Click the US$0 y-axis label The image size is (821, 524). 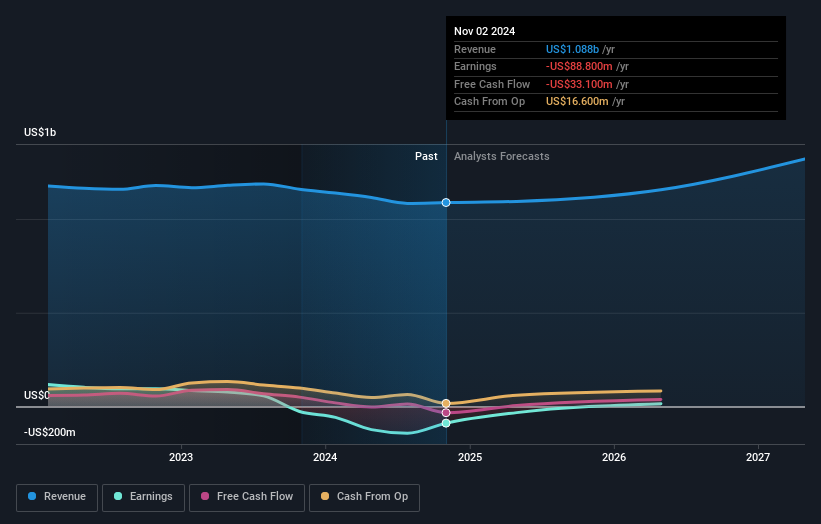[x=36, y=395]
